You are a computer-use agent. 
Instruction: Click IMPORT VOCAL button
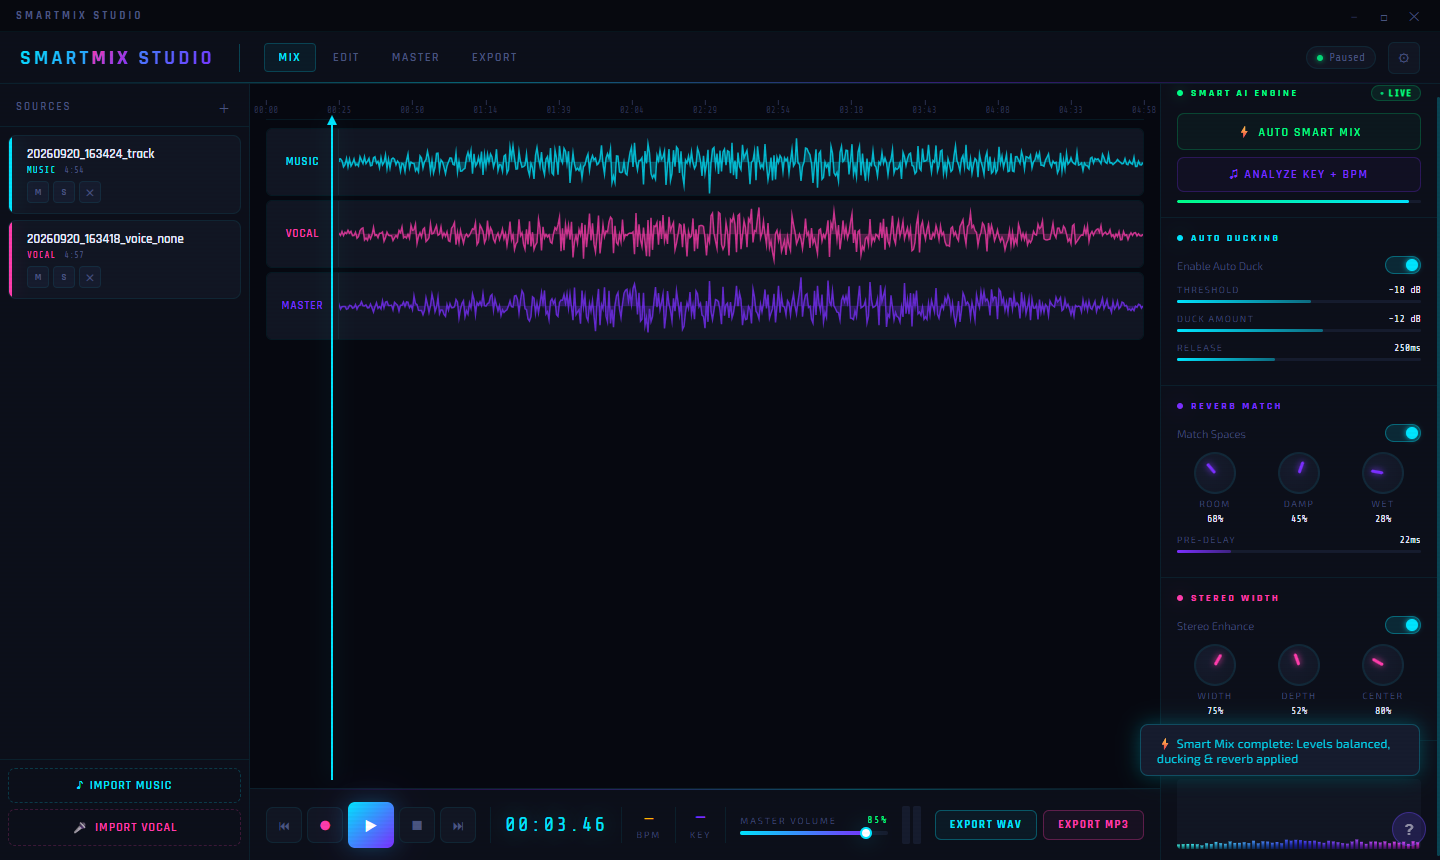pos(124,827)
